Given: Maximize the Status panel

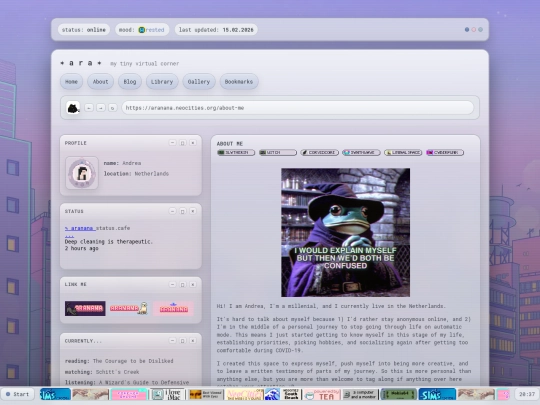Looking at the screenshot, I should [183, 211].
